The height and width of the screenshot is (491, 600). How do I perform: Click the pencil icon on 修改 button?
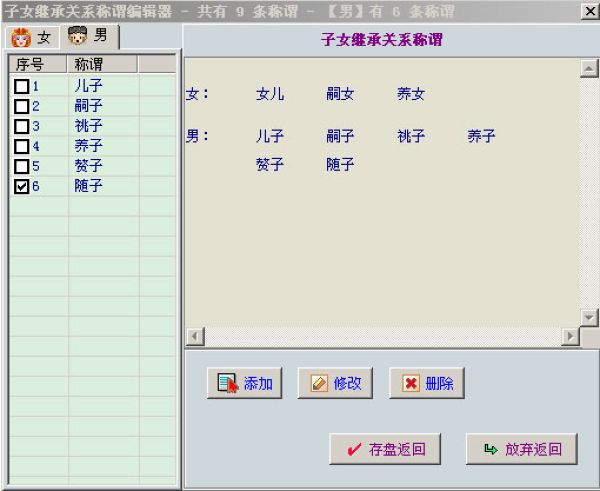(x=319, y=383)
